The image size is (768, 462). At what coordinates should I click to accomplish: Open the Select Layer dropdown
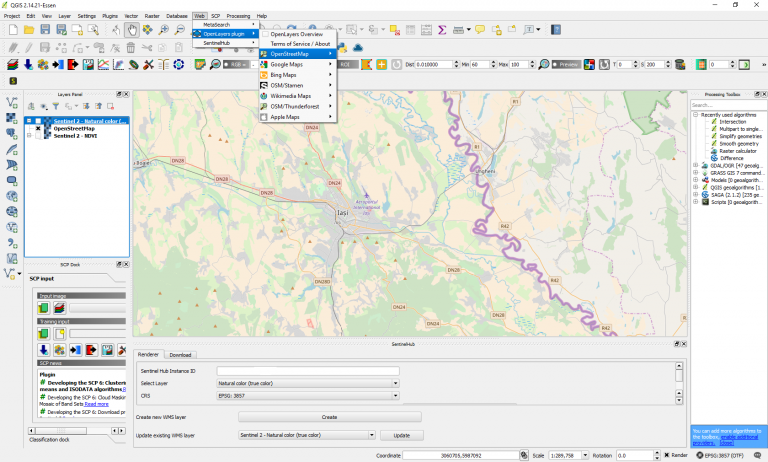point(308,383)
